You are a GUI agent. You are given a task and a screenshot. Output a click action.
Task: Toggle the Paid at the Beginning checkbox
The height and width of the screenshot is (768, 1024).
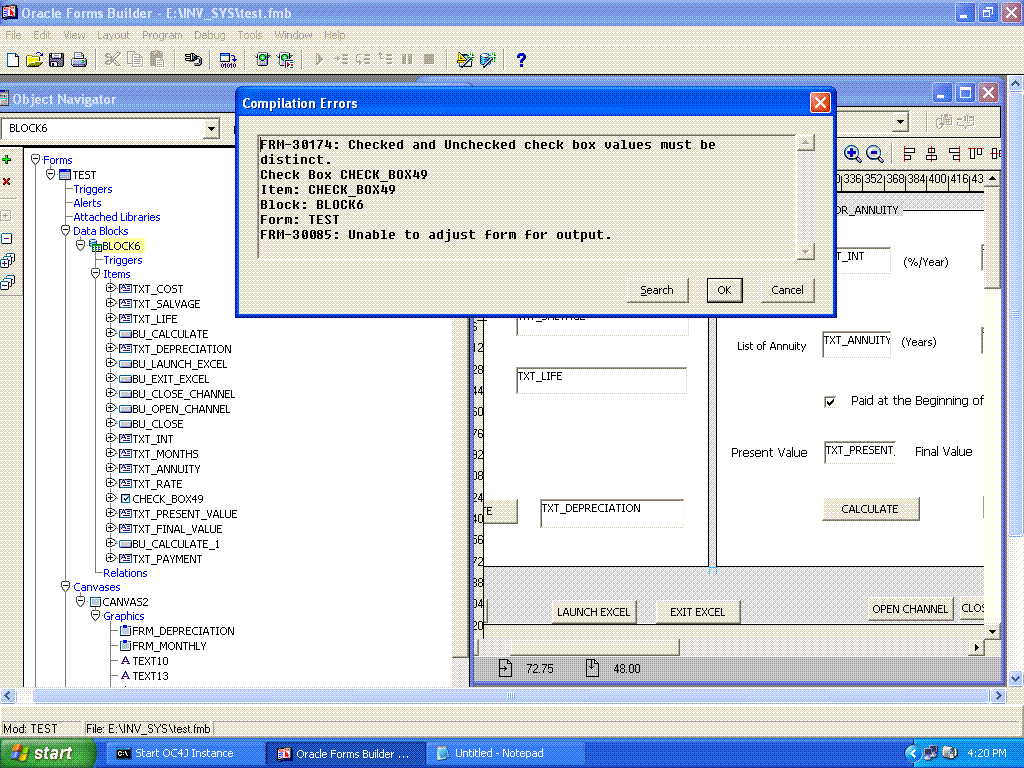pyautogui.click(x=830, y=402)
